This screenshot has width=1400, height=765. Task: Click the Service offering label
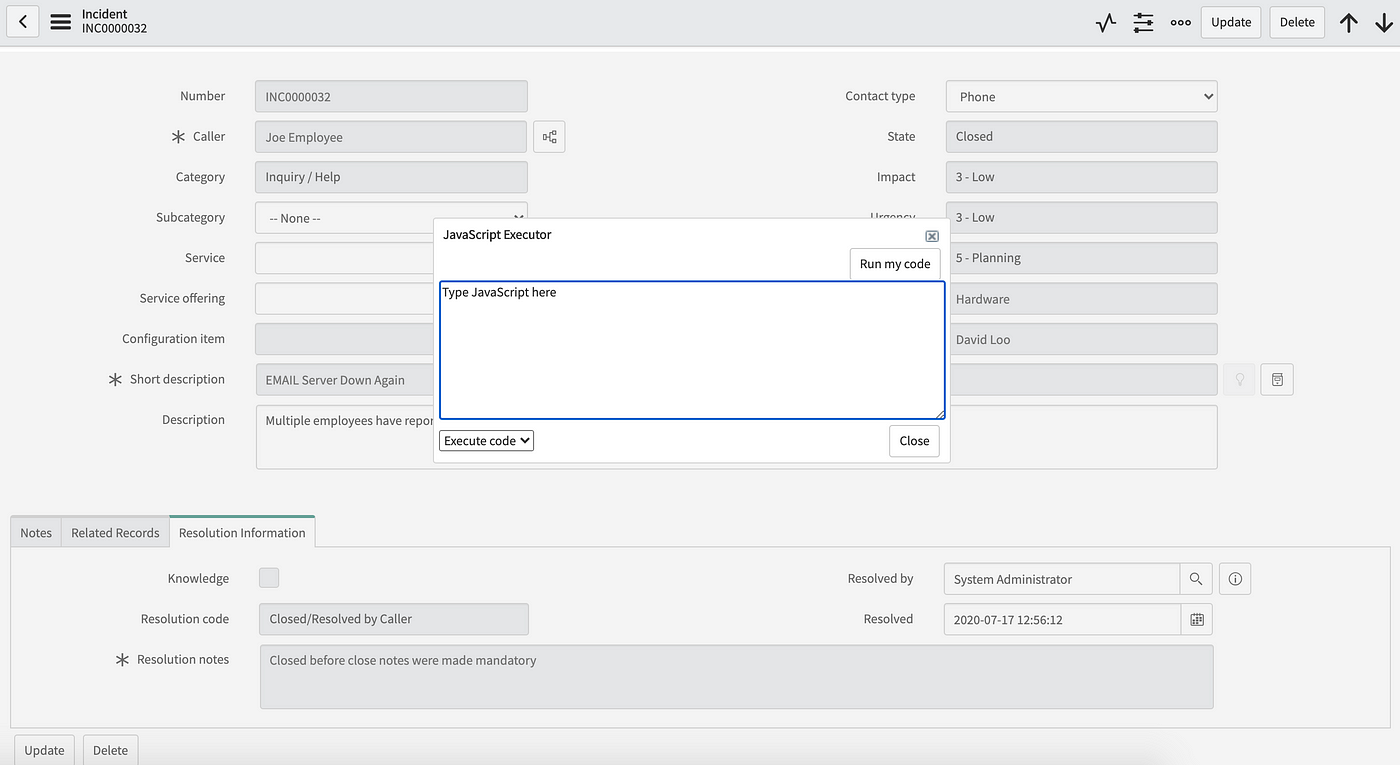pos(182,298)
